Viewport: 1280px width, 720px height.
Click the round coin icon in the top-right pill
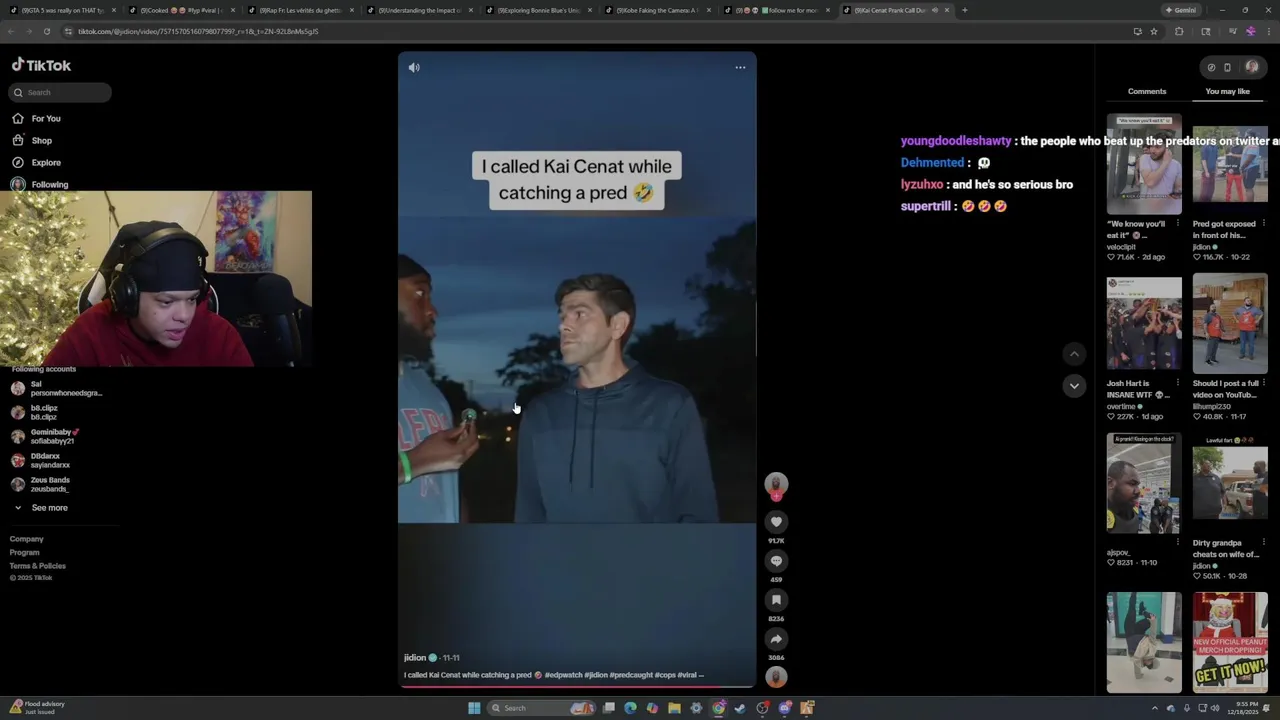(x=1211, y=67)
